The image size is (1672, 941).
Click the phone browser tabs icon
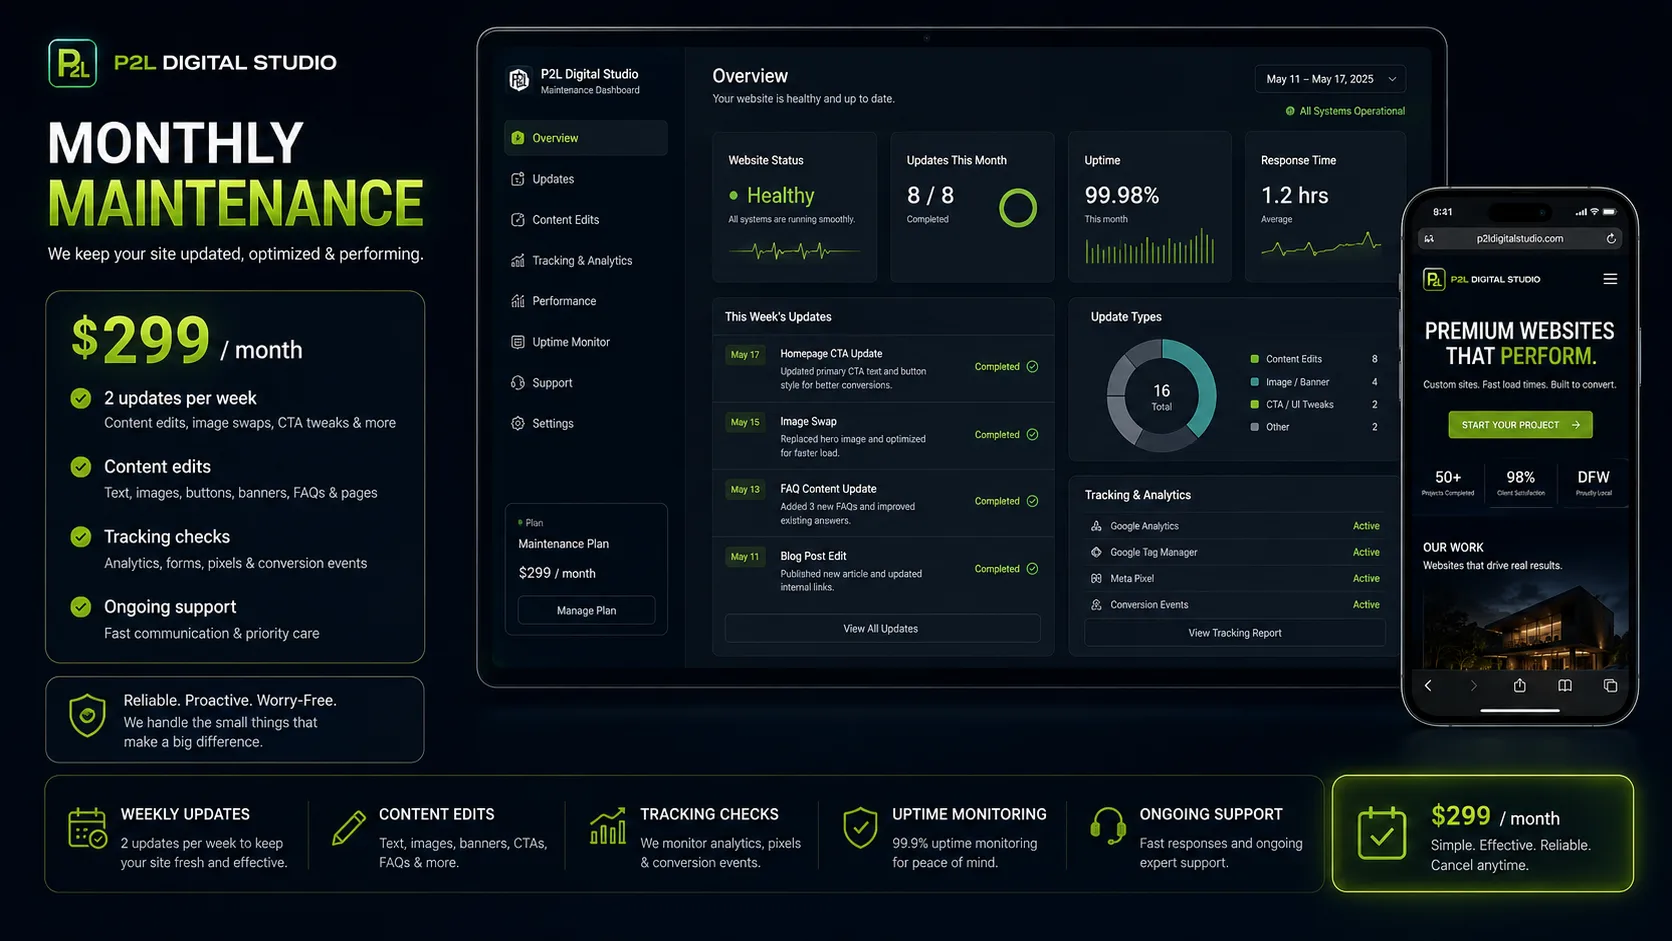(1610, 686)
